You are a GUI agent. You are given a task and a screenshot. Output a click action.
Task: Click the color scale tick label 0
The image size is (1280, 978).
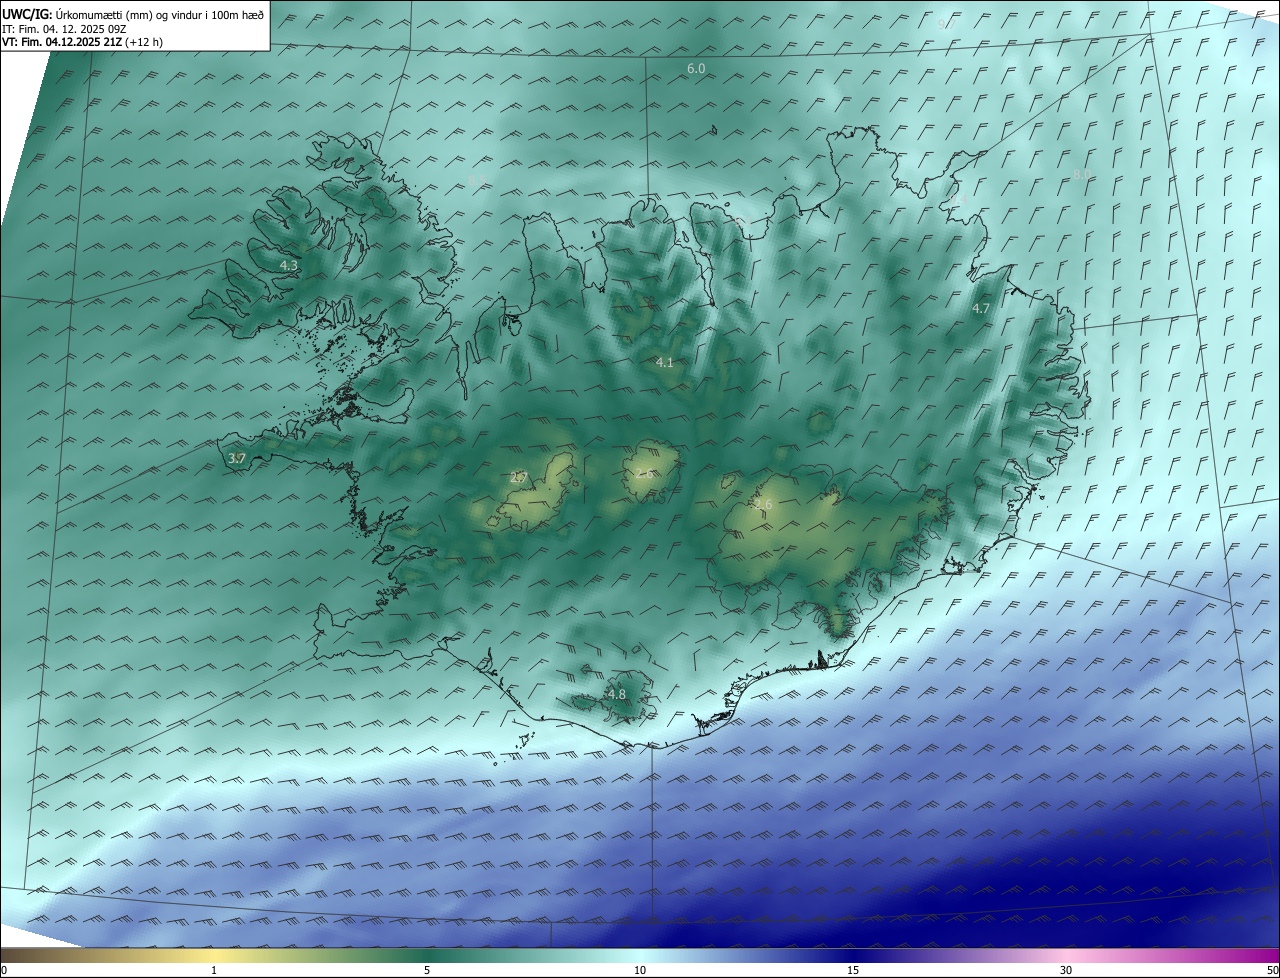coord(4,970)
